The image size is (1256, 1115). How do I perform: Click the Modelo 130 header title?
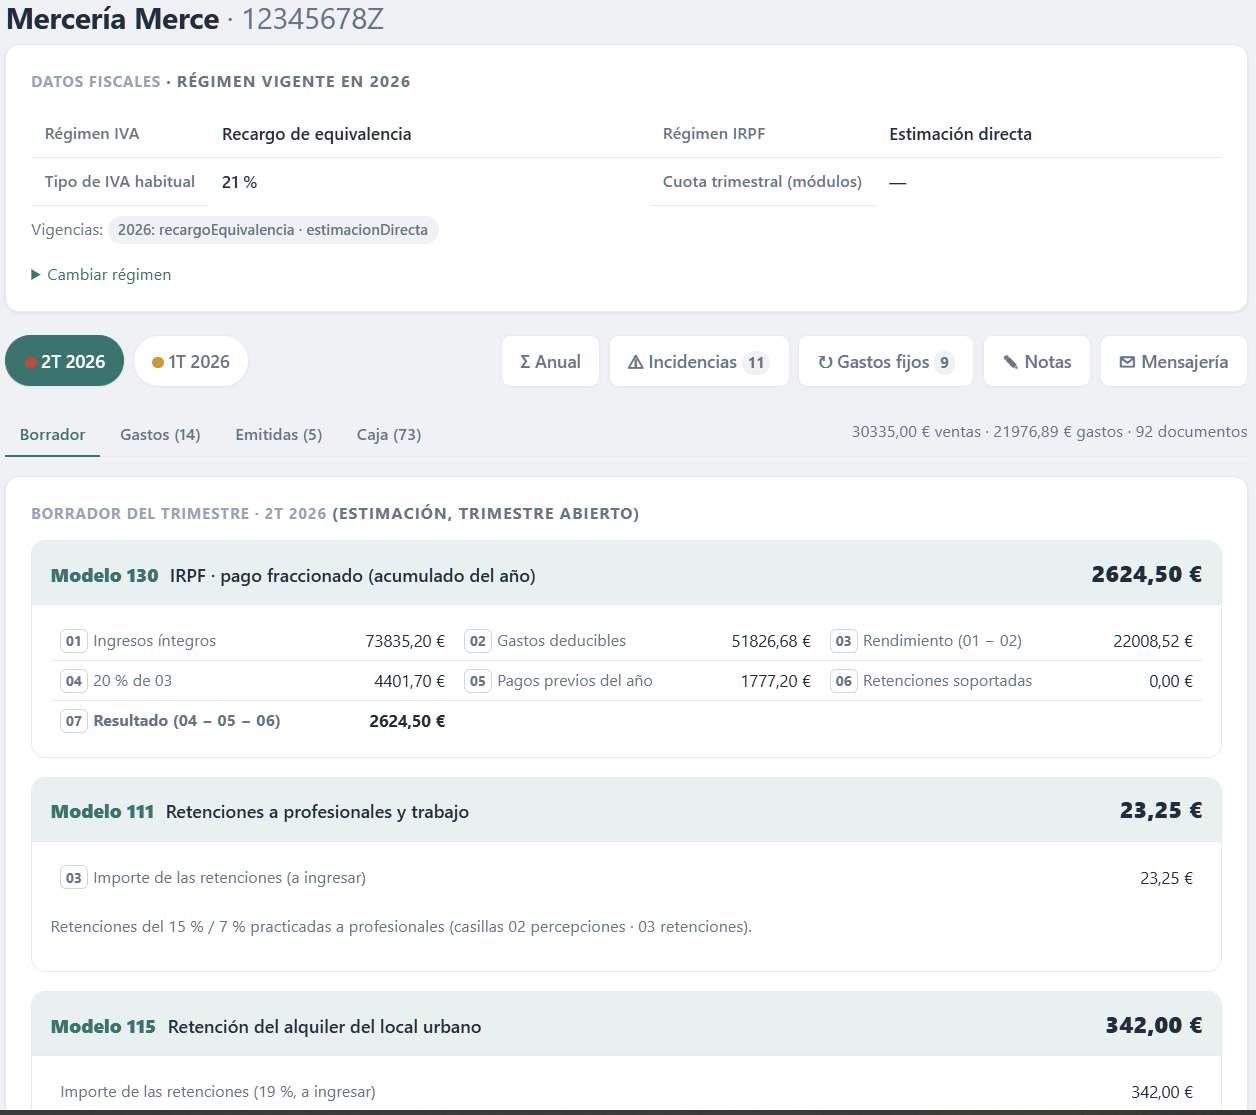coord(105,575)
